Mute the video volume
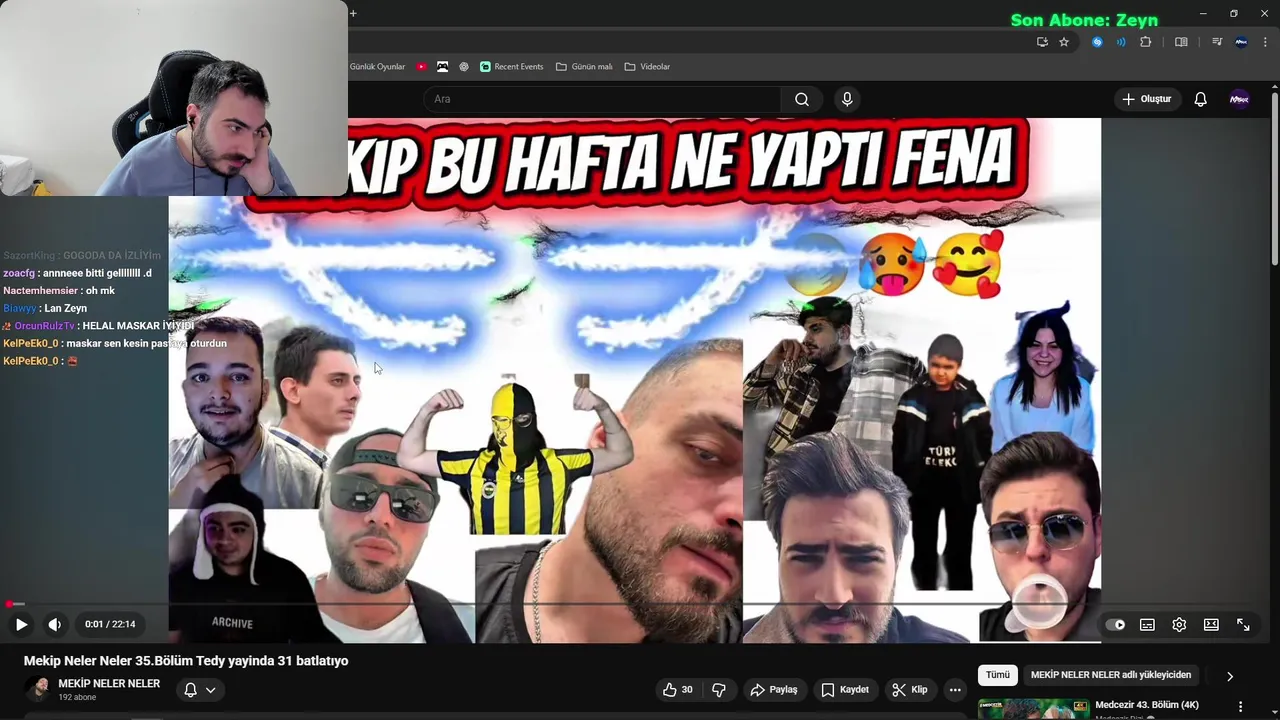 pyautogui.click(x=55, y=624)
